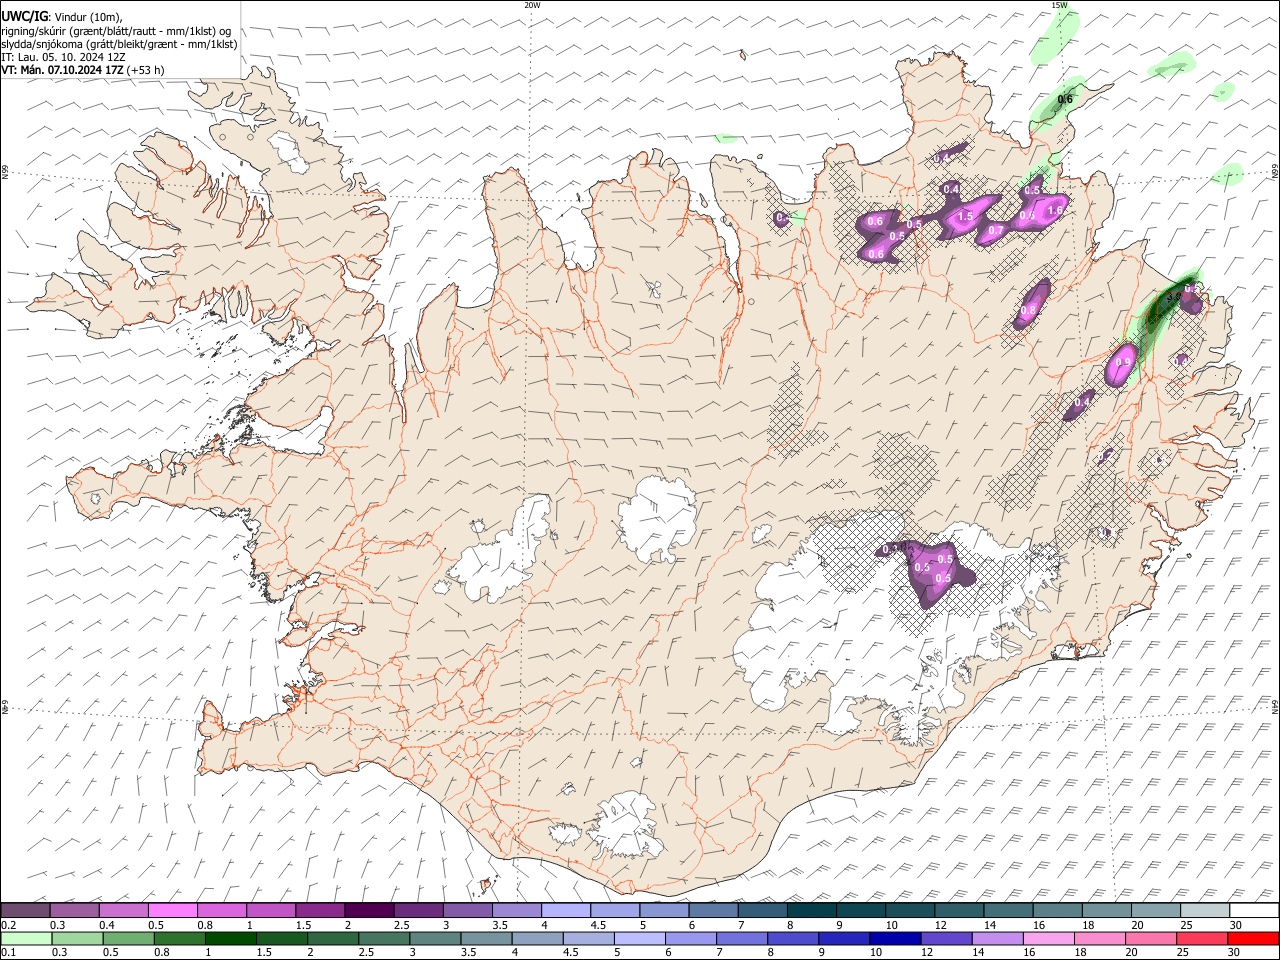Viewport: 1280px width, 960px height.
Task: Click the dark teal 8–9 snow legend swatch
Action: click(x=811, y=911)
